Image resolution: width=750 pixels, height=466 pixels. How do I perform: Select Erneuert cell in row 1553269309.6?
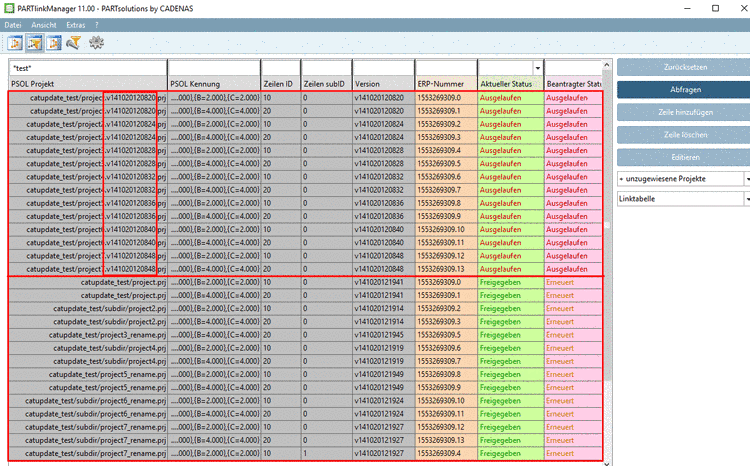pos(573,348)
